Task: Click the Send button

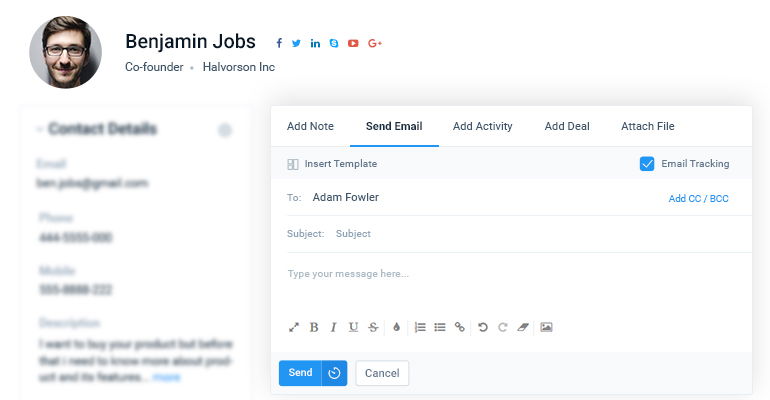Action: tap(300, 373)
